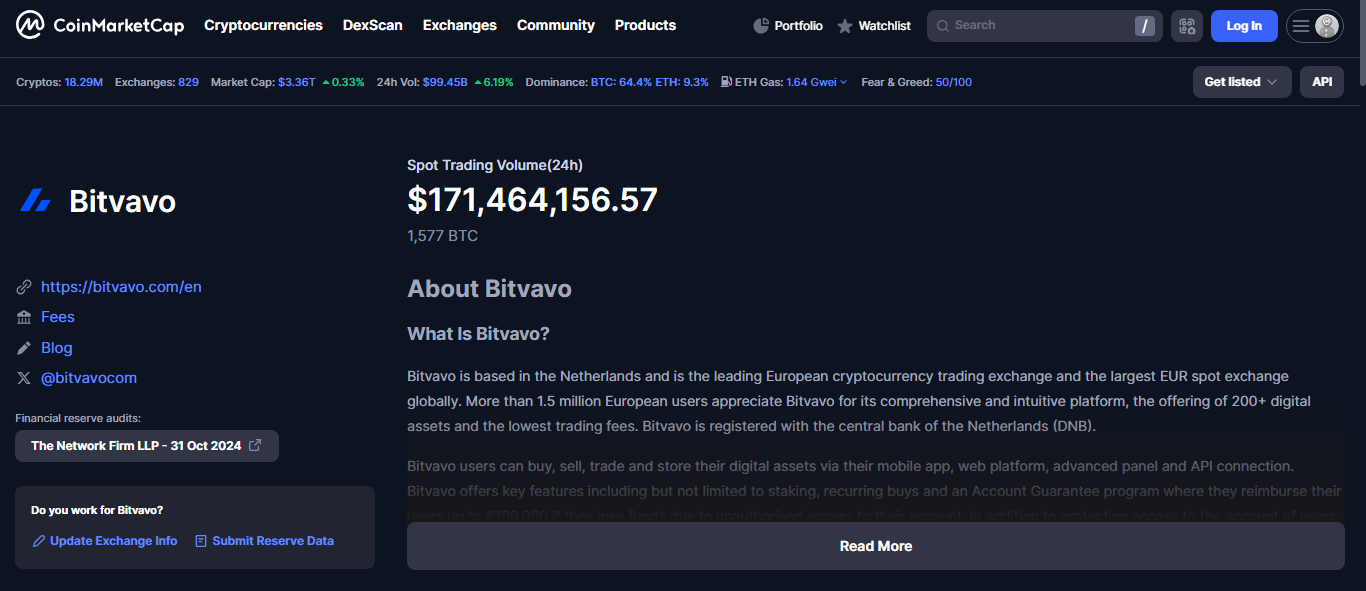This screenshot has height=591, width=1366.
Task: Click the 24h Vol value $99.45B
Action: (445, 82)
